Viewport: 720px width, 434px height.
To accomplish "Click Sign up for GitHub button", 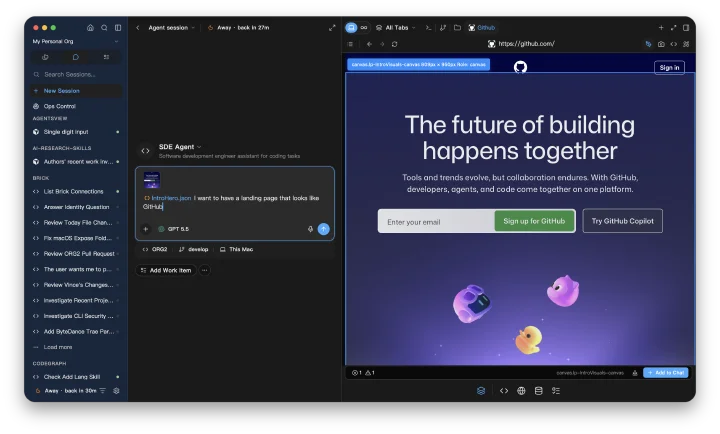I will [534, 221].
